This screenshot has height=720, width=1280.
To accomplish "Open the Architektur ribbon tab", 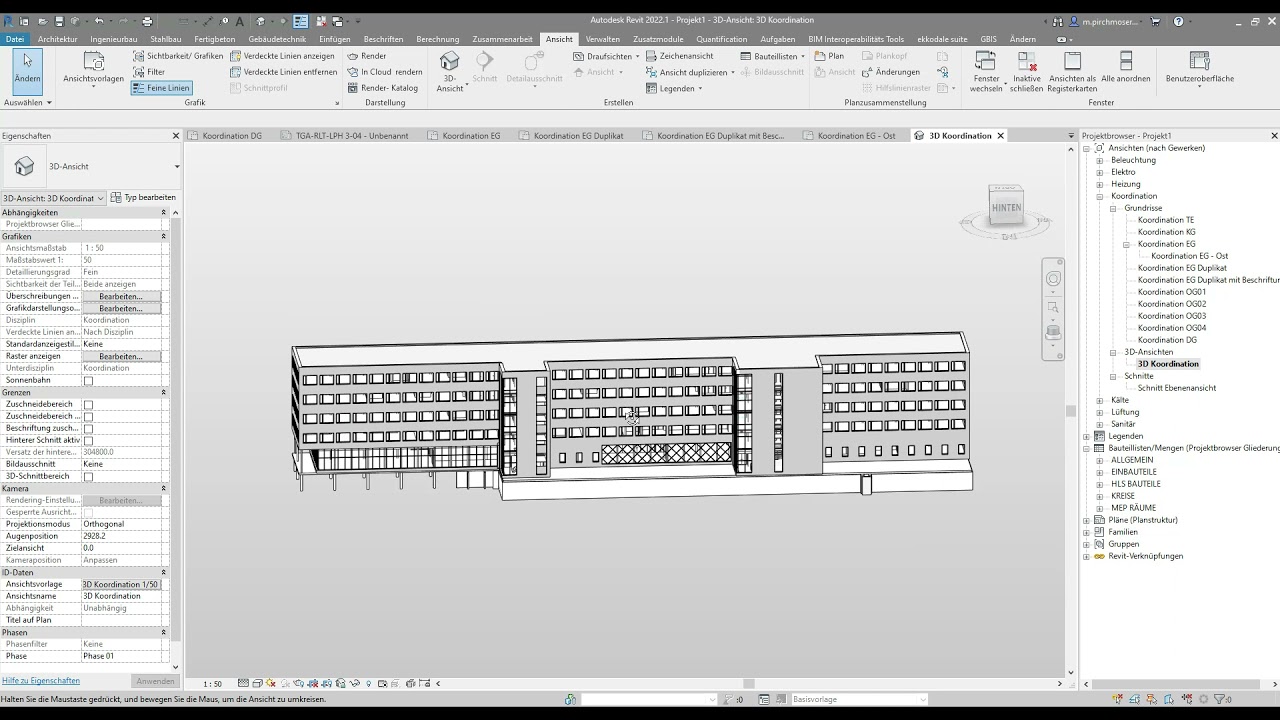I will click(57, 39).
